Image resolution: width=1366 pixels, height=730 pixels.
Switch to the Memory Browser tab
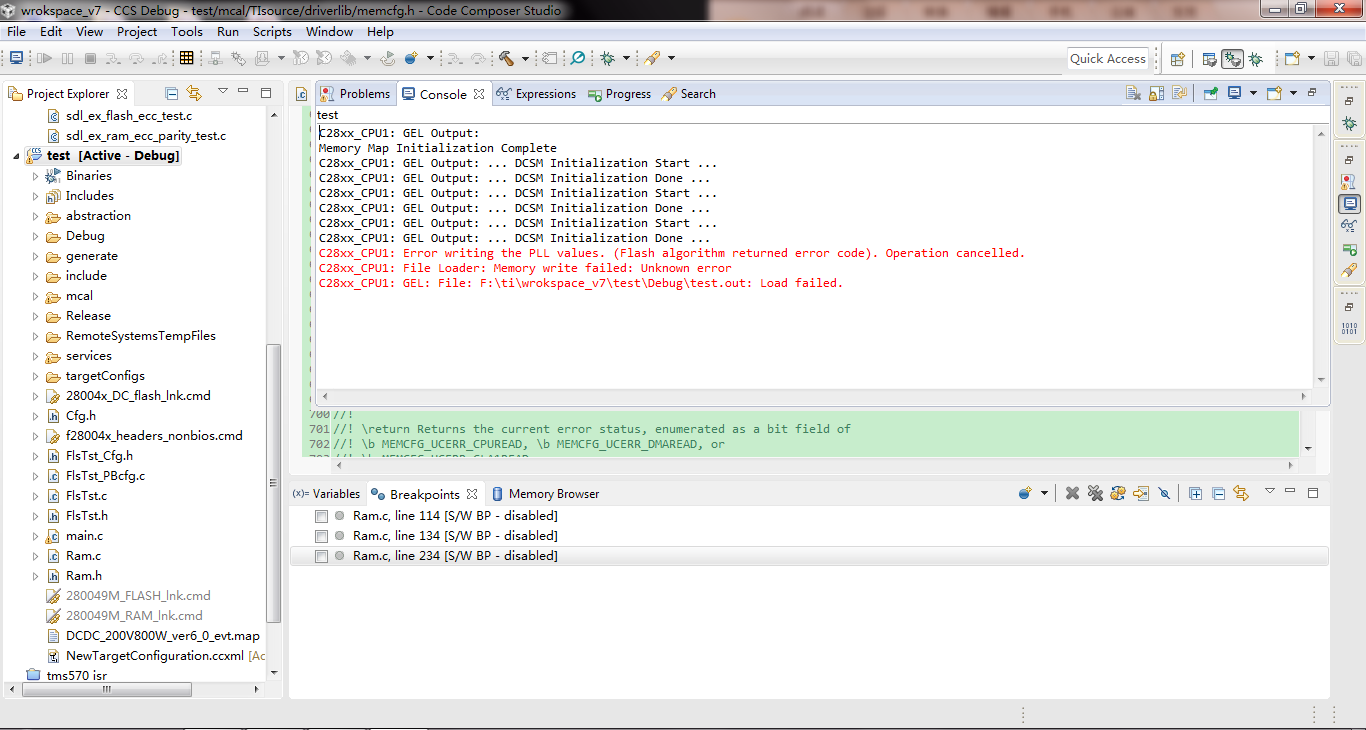point(544,494)
